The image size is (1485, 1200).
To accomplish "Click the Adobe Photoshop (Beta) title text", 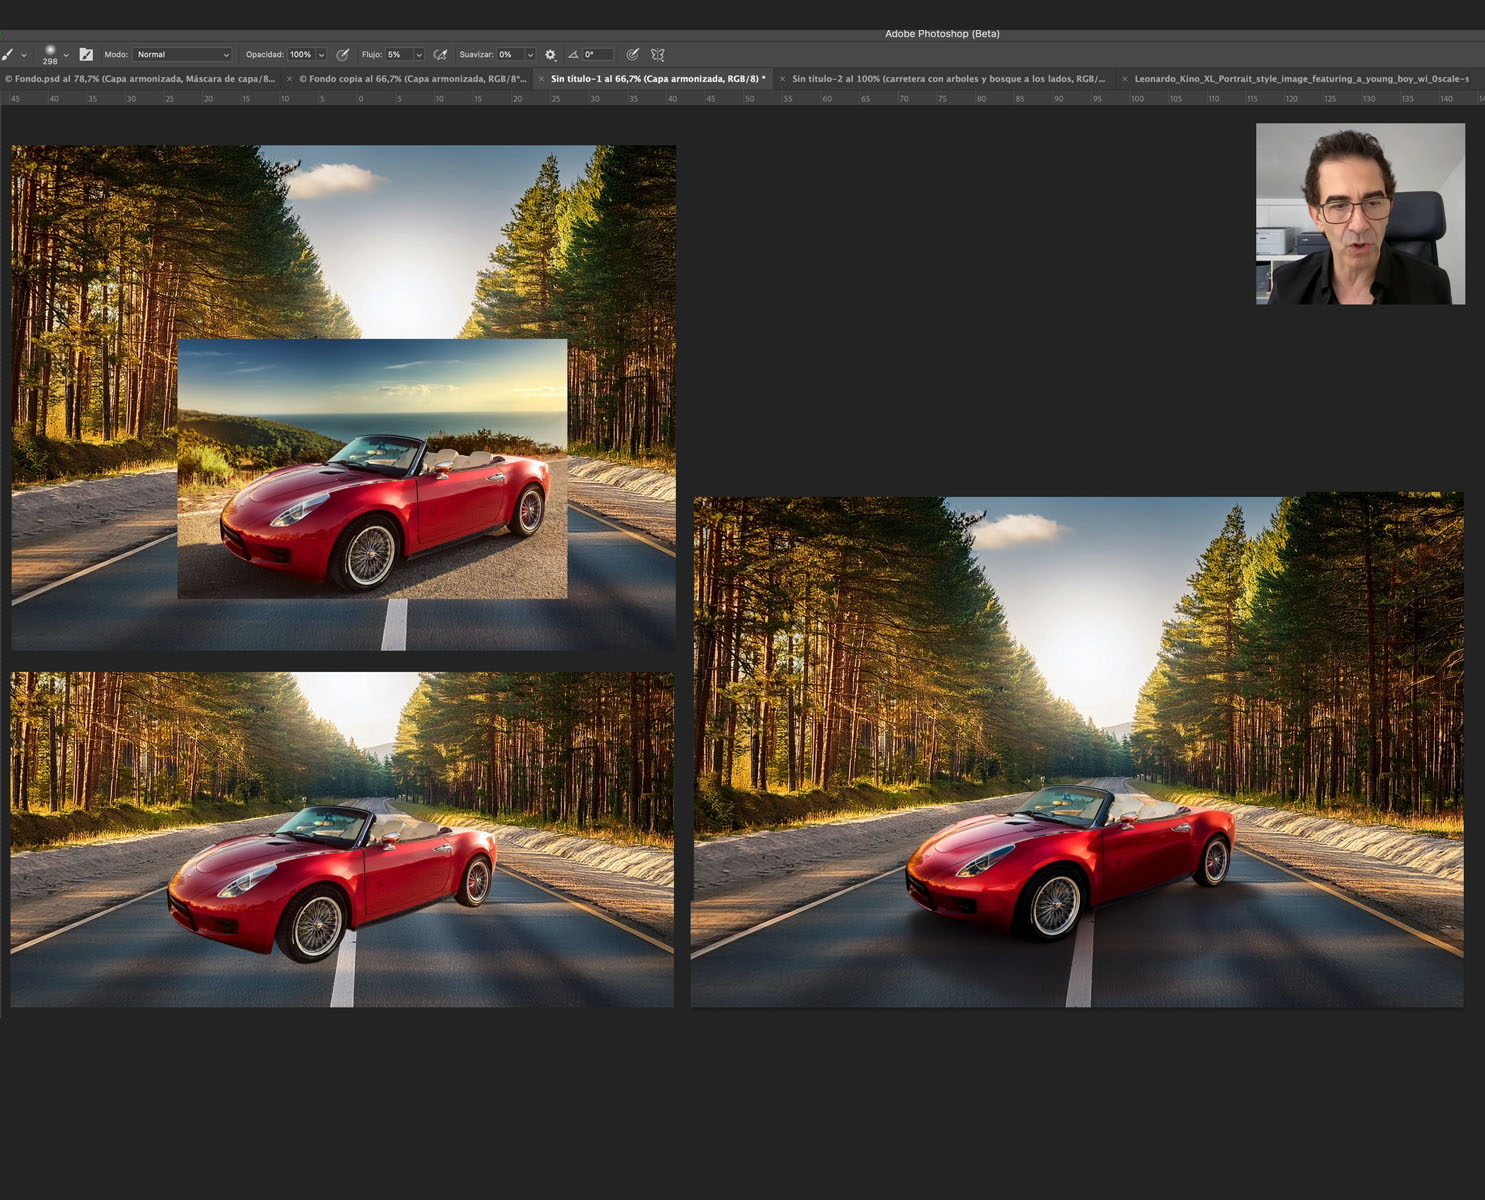I will 942,34.
